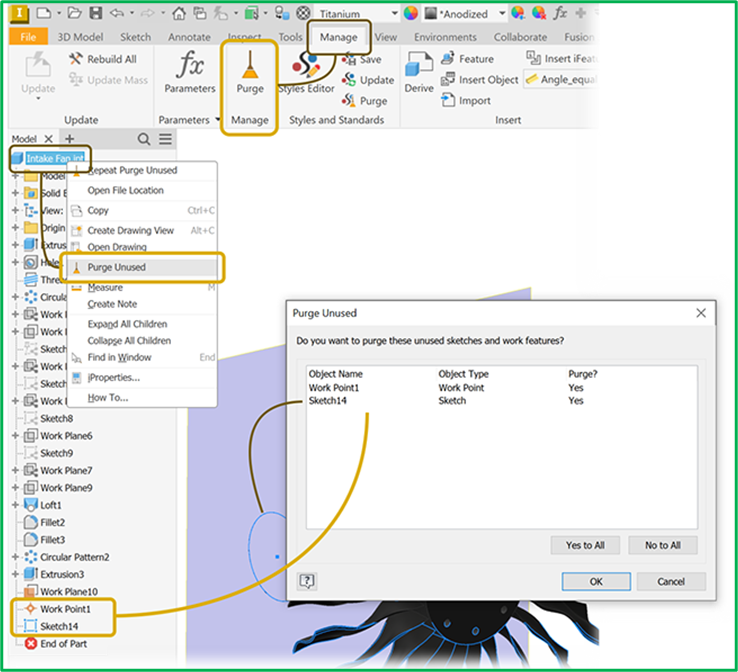Expand the Parameters panel dropdown arrow
This screenshot has width=738, height=672.
click(217, 120)
